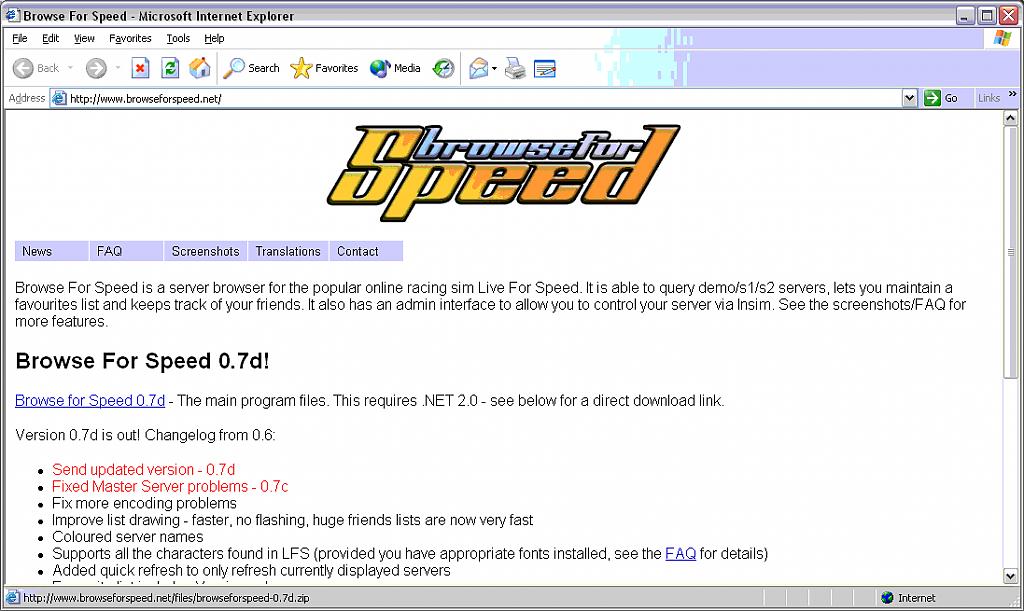
Task: Open the Forward history dropdown arrow
Action: coord(118,68)
